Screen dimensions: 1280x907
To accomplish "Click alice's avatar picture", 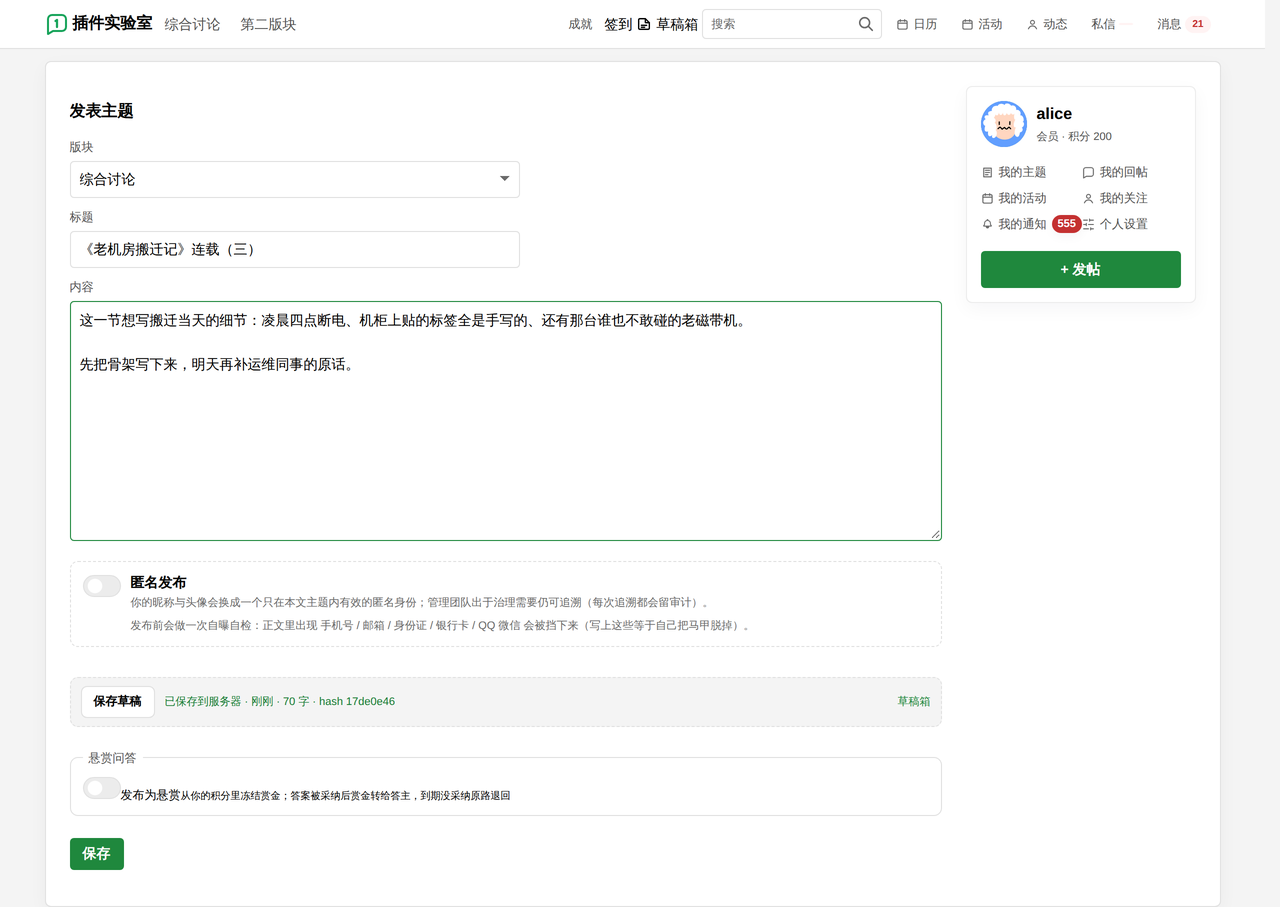I will tap(1004, 124).
